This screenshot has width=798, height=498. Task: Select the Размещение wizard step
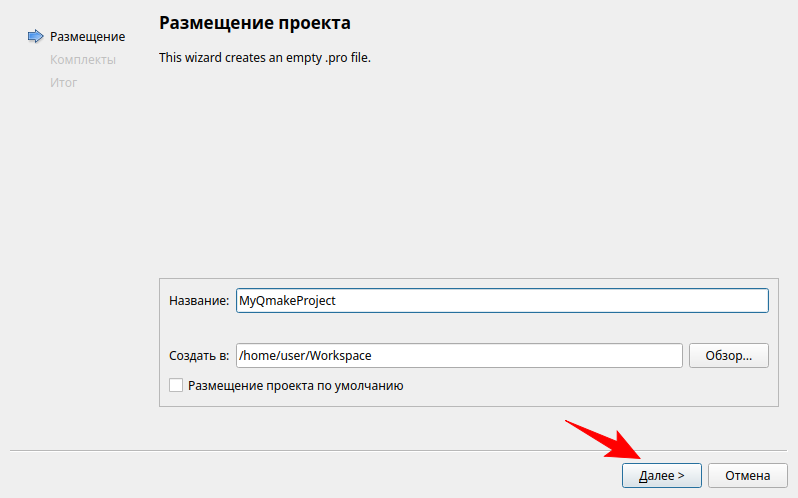click(87, 37)
